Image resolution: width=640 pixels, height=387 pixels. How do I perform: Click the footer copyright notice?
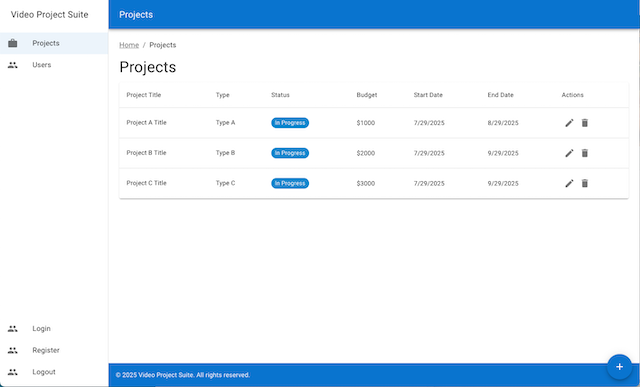coord(183,375)
